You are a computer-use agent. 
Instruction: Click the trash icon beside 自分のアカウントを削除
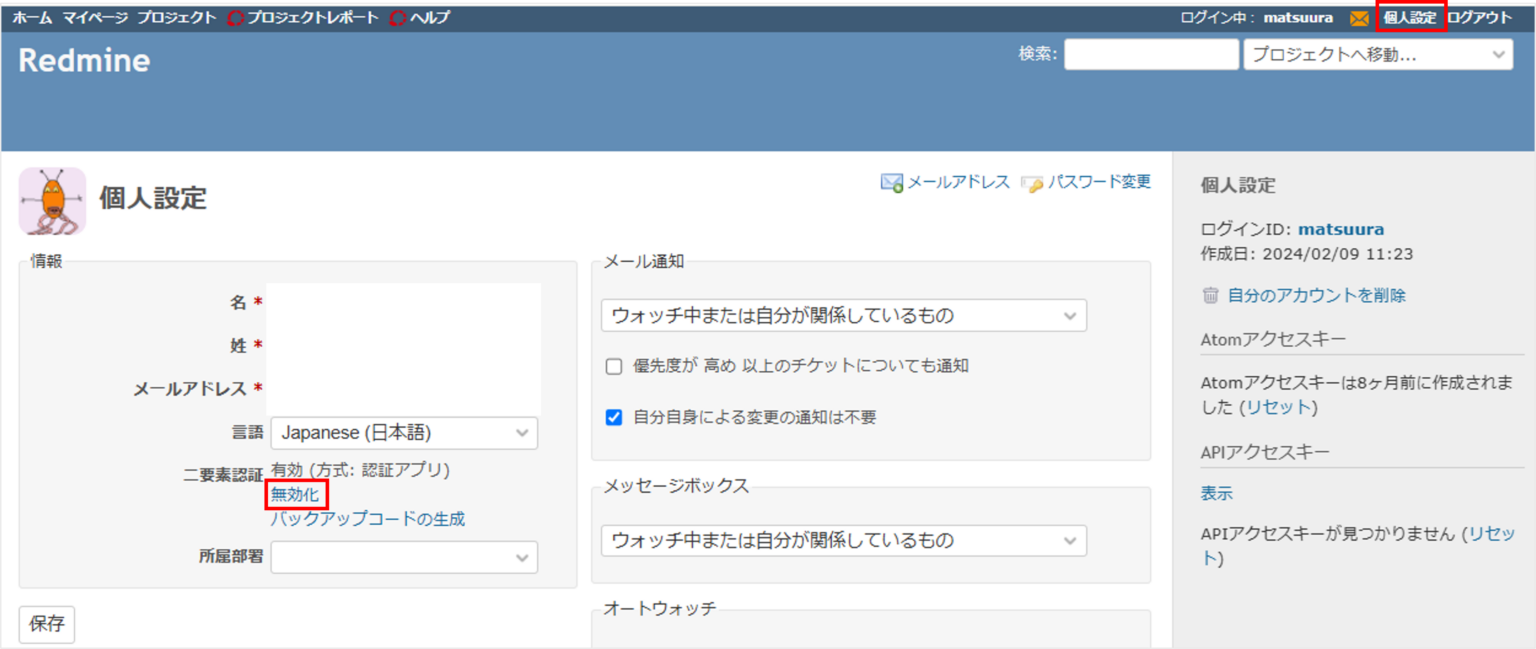click(x=1211, y=295)
